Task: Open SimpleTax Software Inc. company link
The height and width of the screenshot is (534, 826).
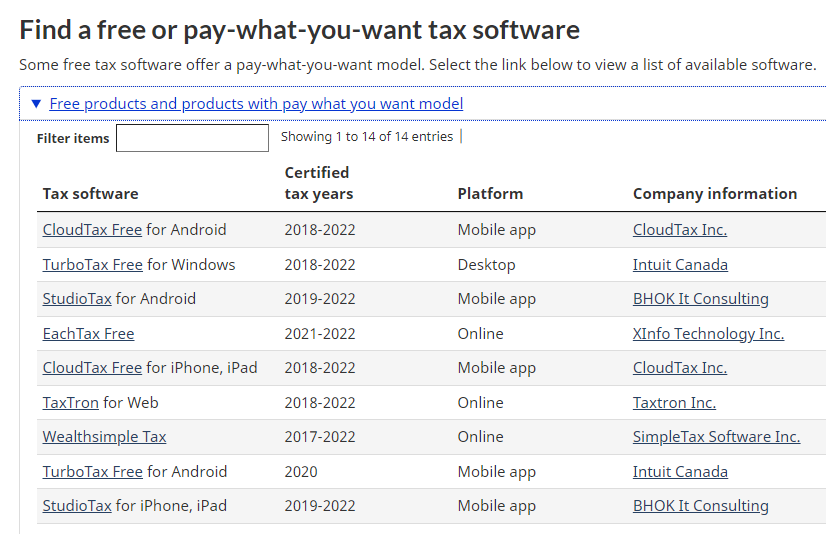Action: 716,437
